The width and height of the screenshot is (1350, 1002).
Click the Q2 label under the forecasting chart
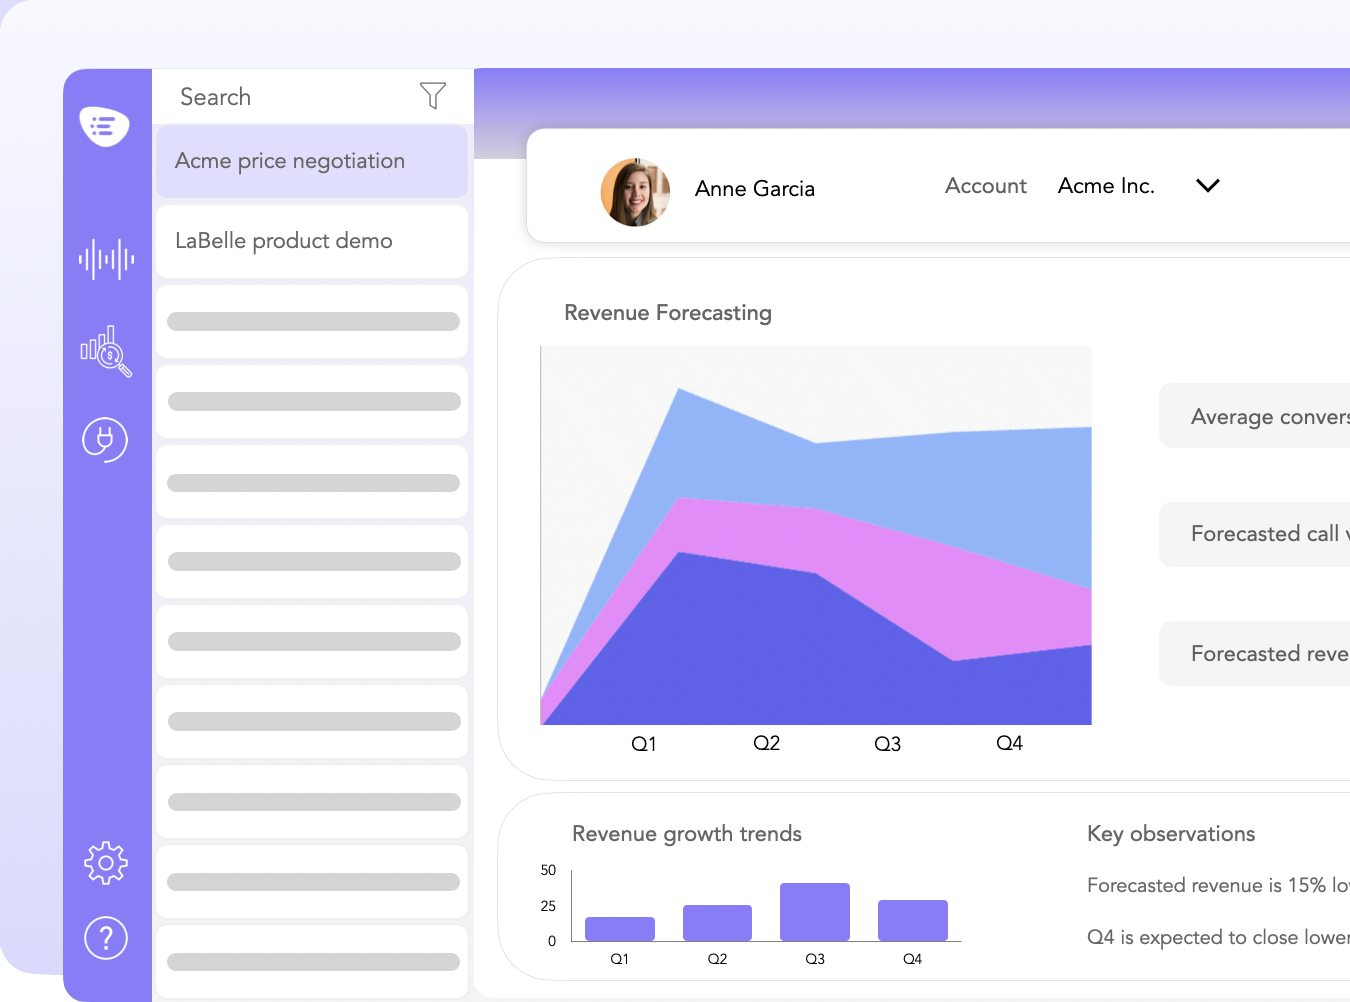point(767,743)
